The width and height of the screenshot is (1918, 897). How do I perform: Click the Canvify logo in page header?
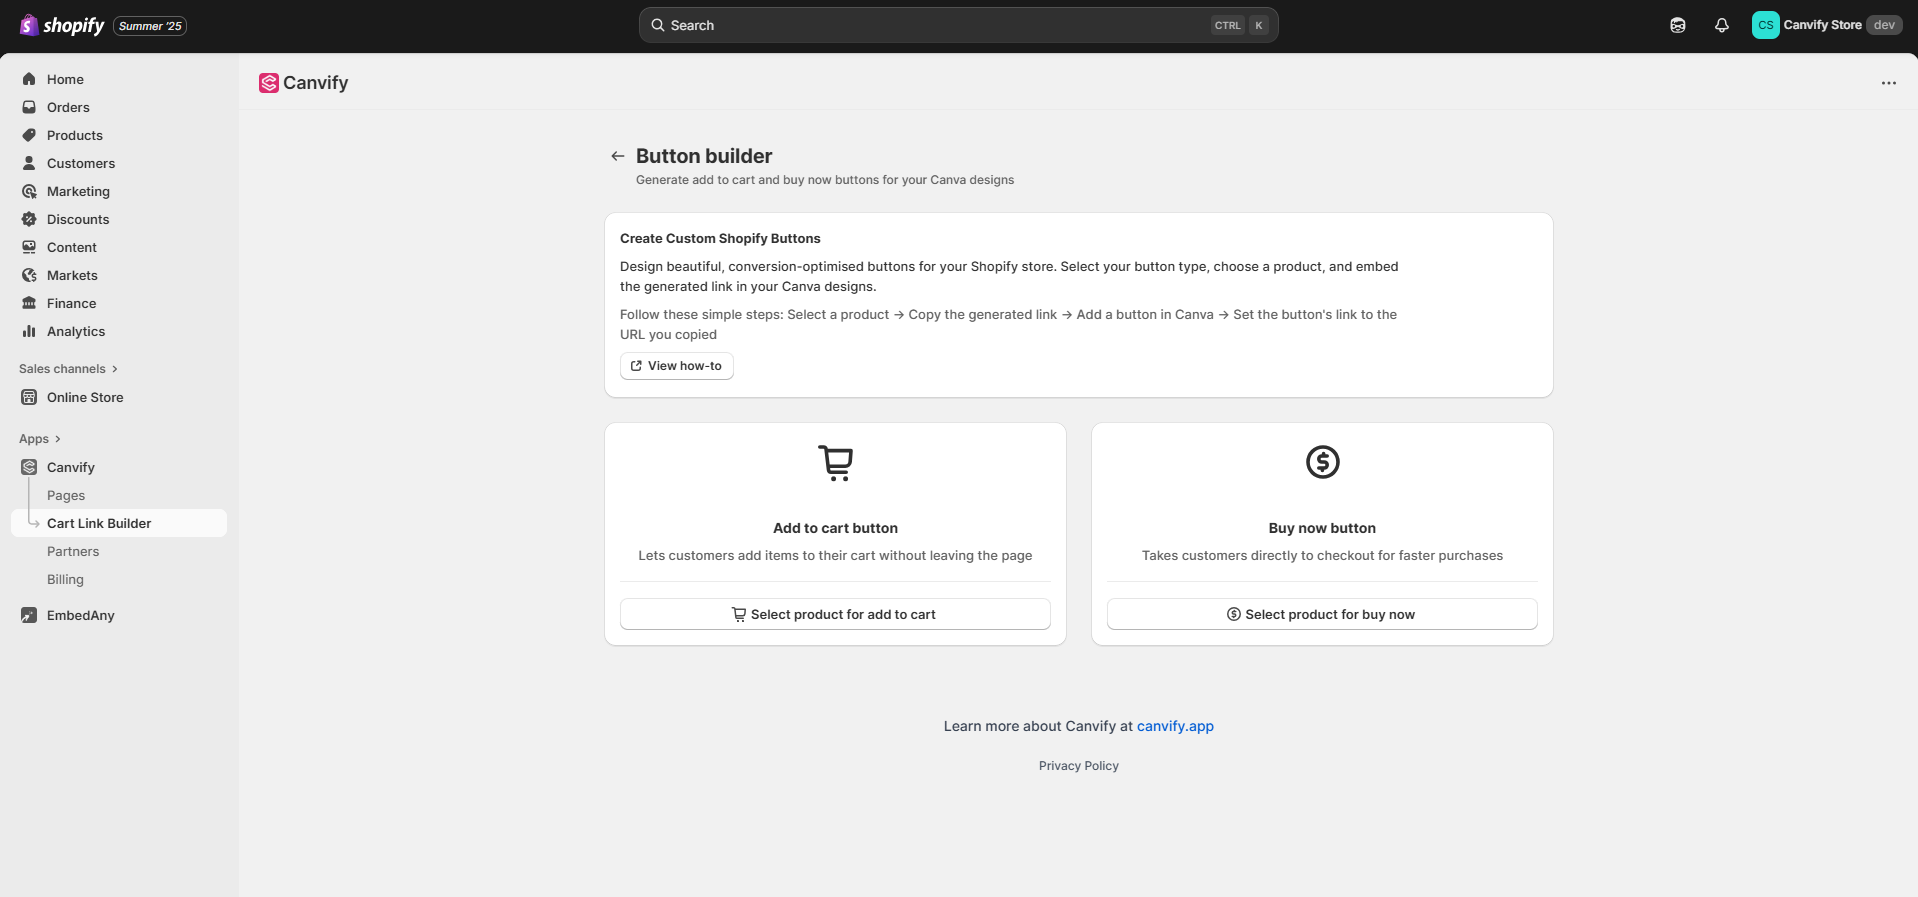pyautogui.click(x=268, y=83)
